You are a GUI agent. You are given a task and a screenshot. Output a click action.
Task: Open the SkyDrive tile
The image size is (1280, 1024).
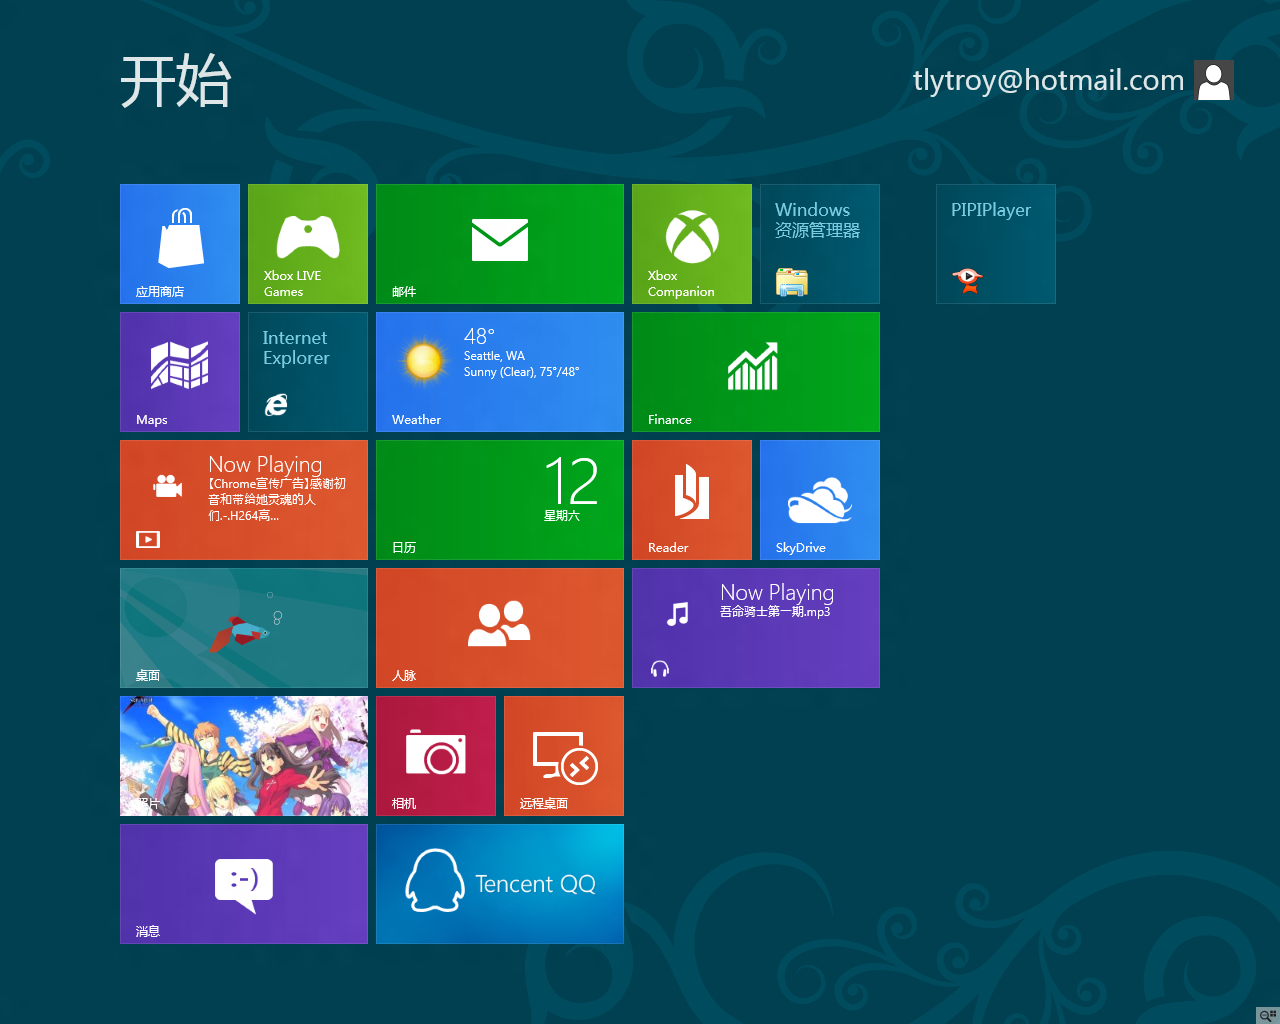820,500
